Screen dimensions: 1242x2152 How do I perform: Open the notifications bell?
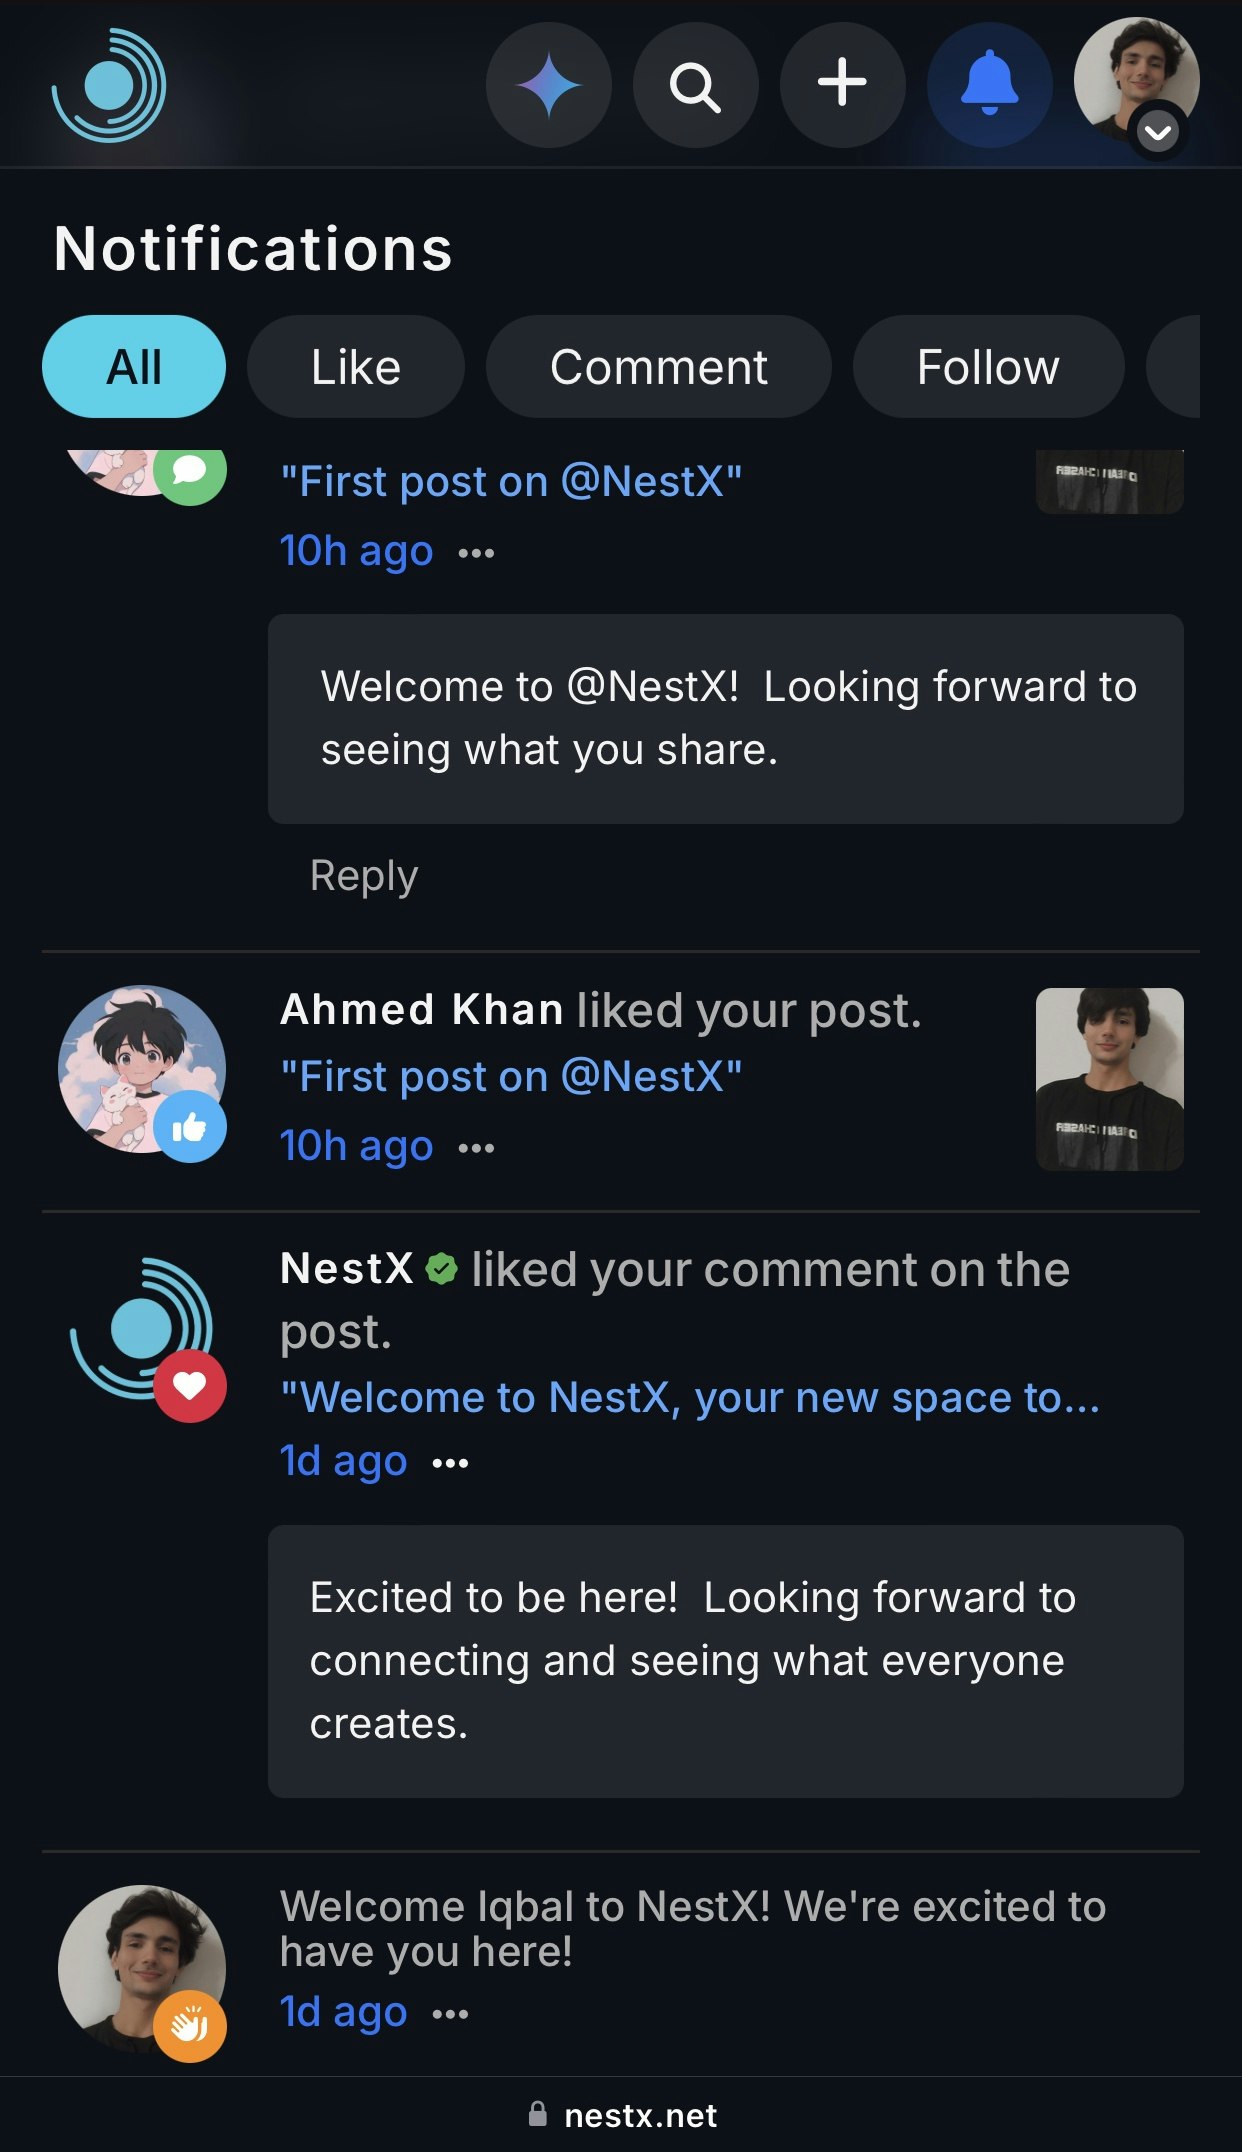[989, 85]
